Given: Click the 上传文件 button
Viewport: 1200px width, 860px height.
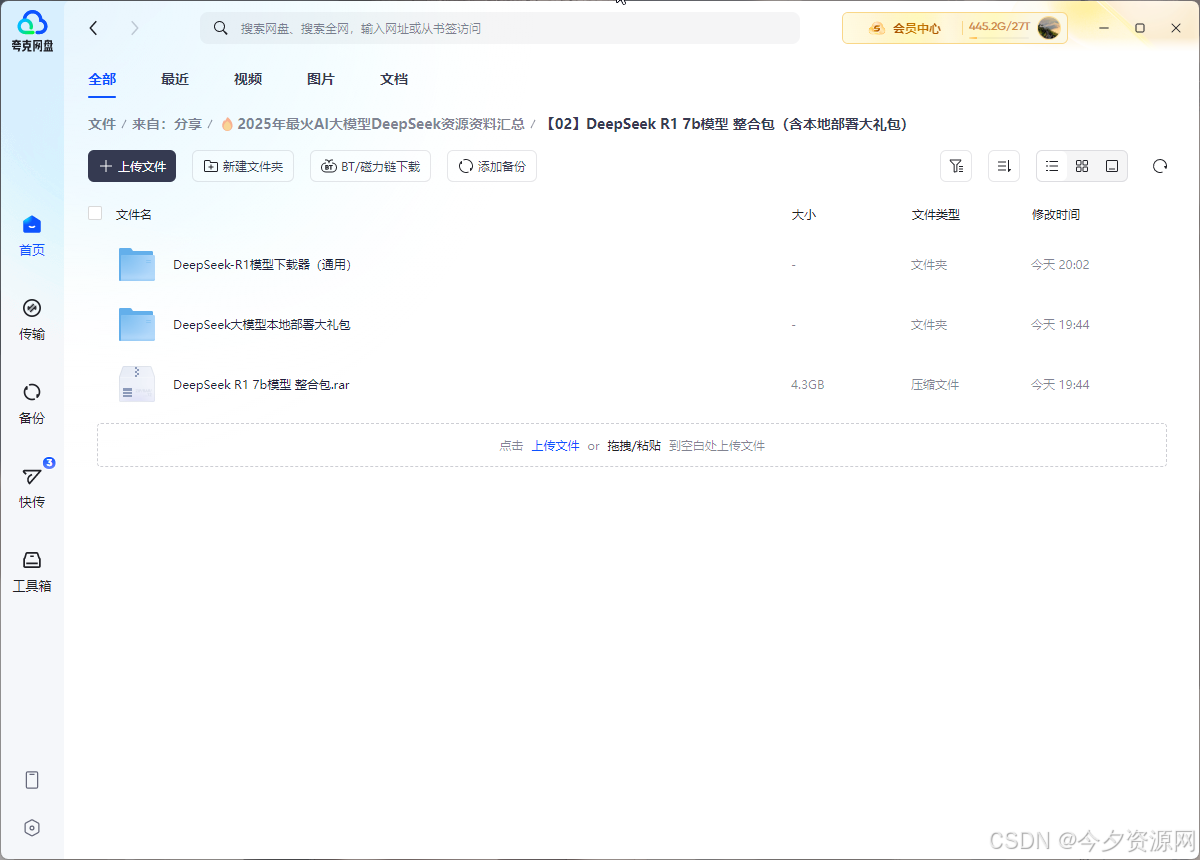Looking at the screenshot, I should [x=132, y=166].
